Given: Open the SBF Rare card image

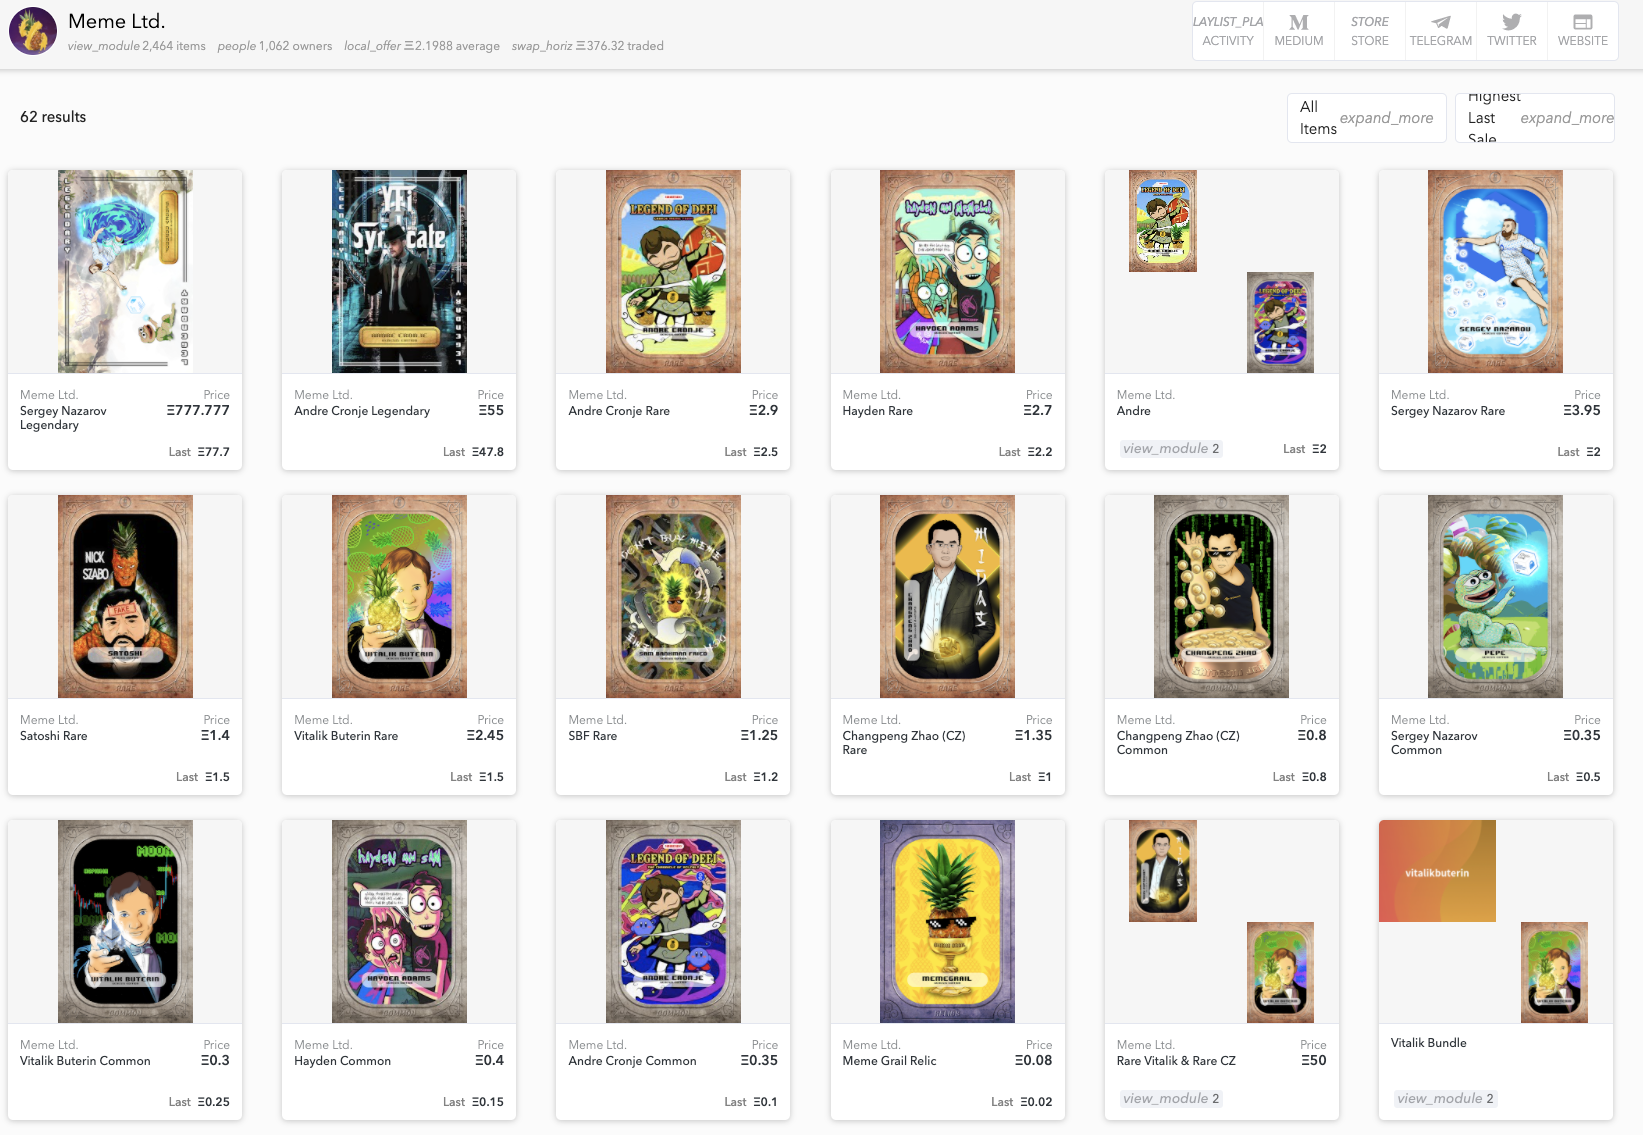Looking at the screenshot, I should pyautogui.click(x=673, y=596).
